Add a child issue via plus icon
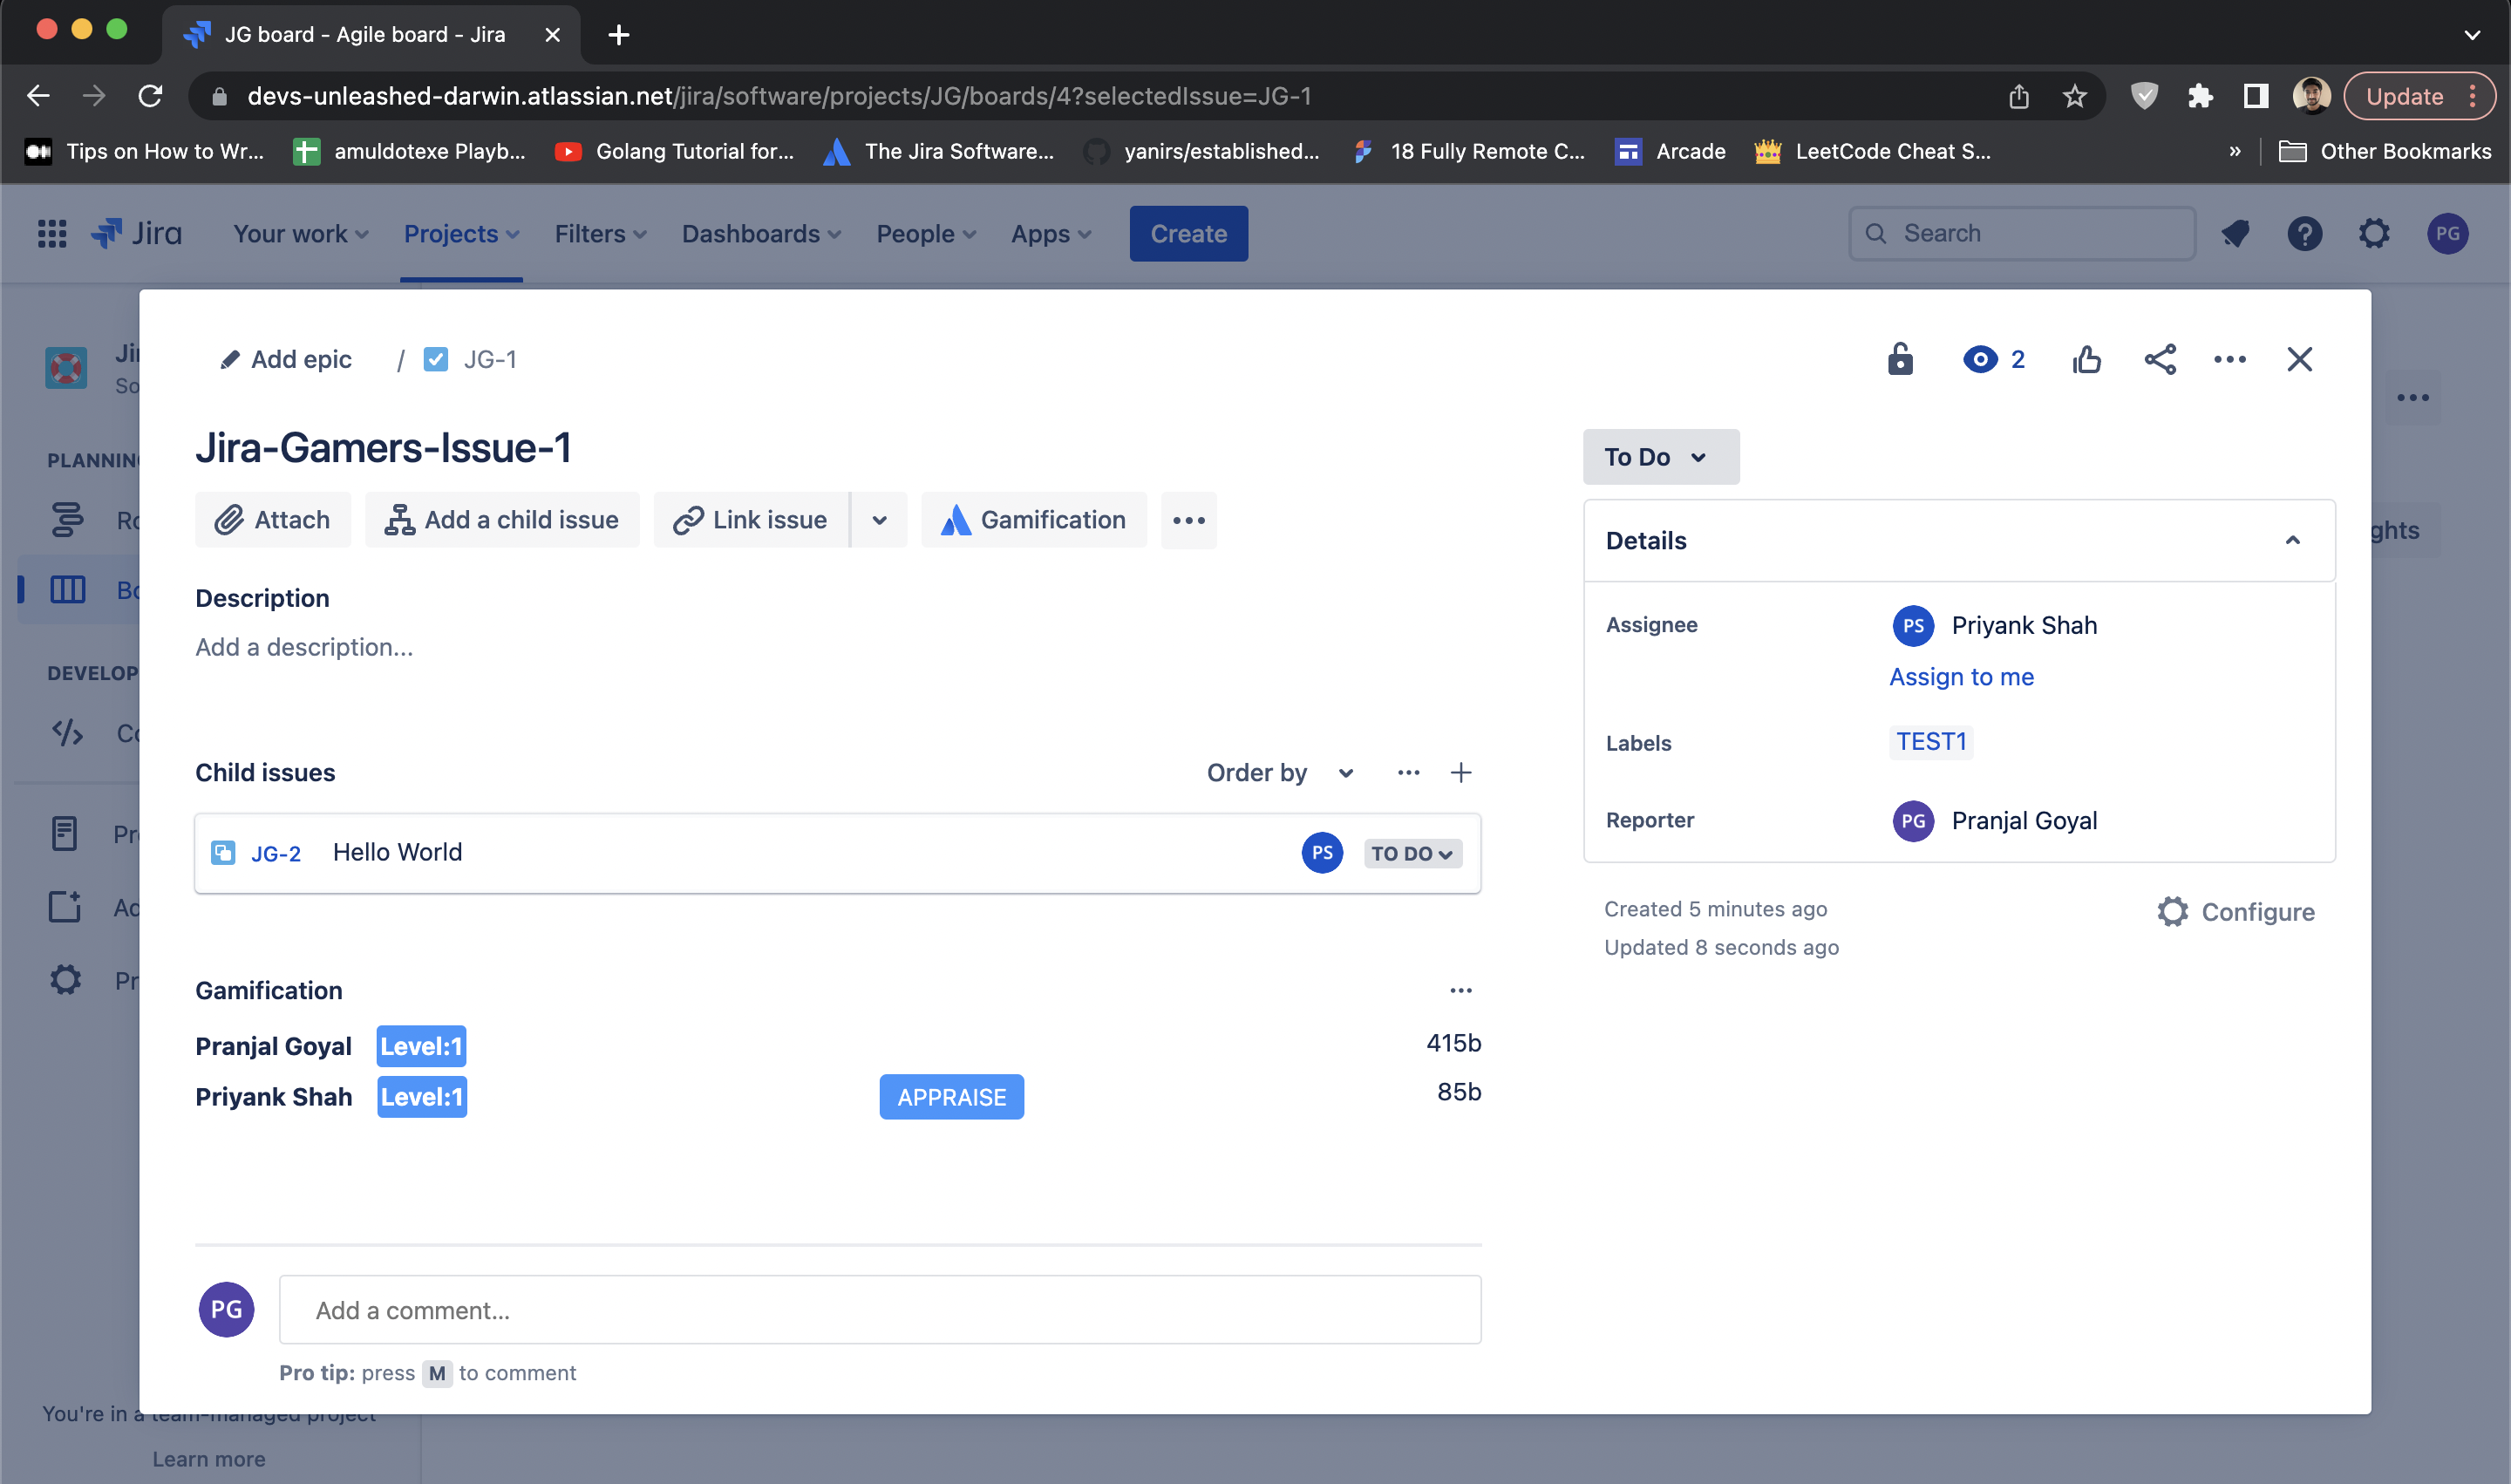The image size is (2511, 1484). click(x=1460, y=773)
